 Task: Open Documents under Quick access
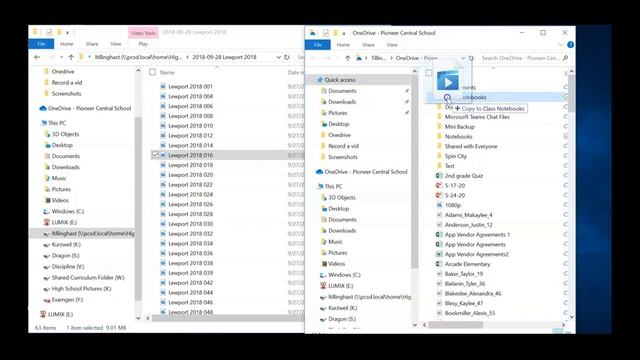click(342, 91)
